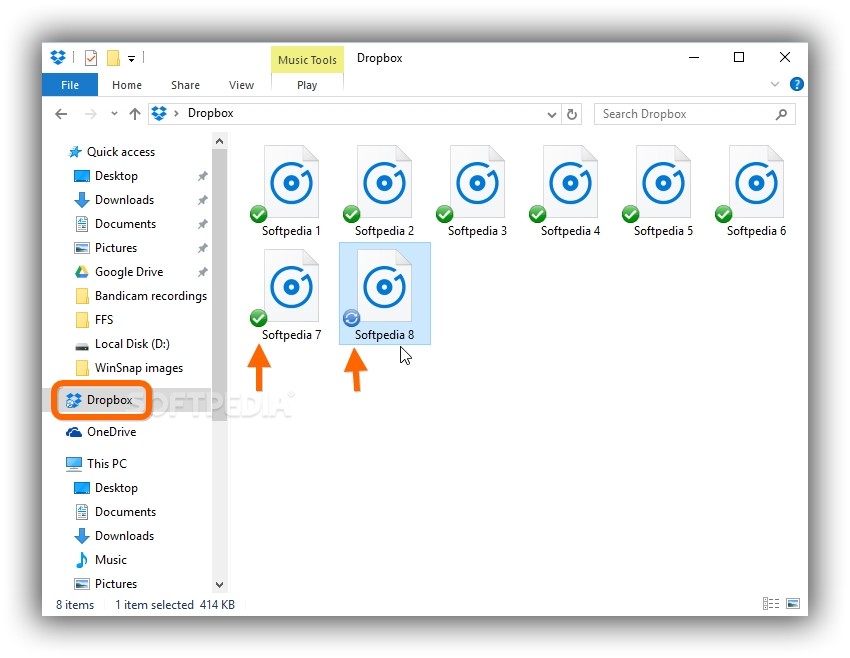This screenshot has height=658, width=850.
Task: Switch to the View ribbon tab
Action: tap(241, 85)
